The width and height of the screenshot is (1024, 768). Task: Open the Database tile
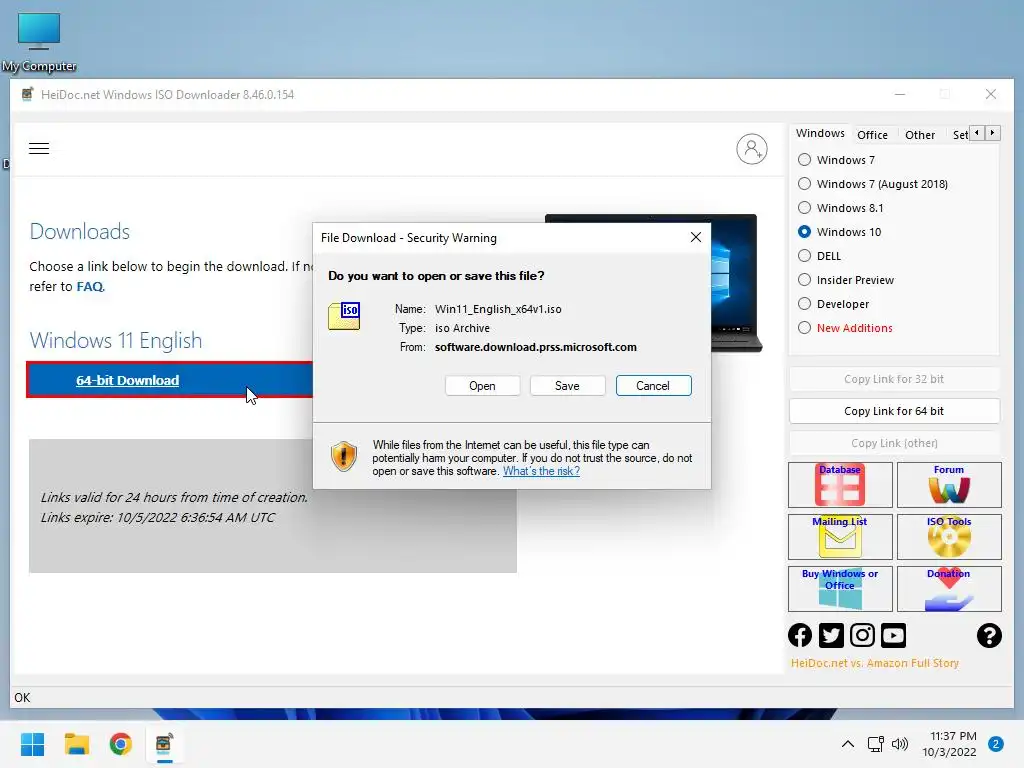(x=840, y=485)
